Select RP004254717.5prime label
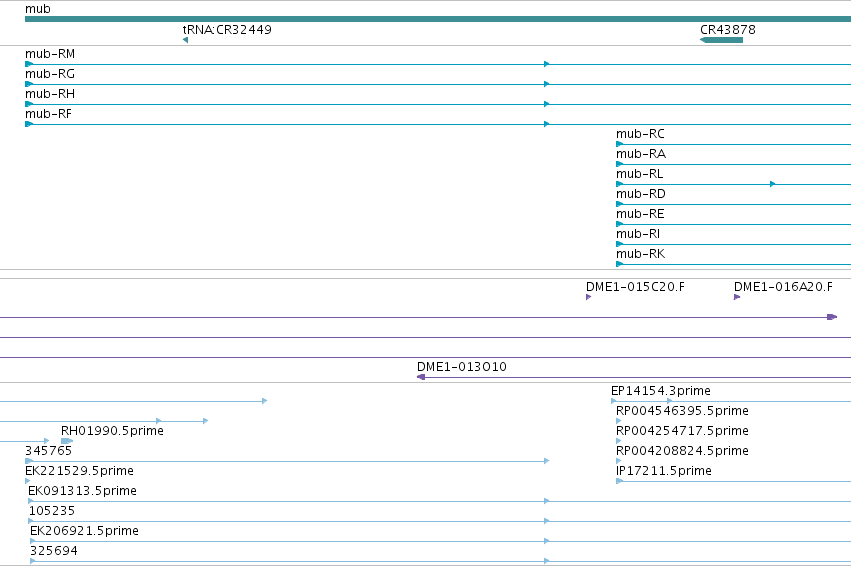Viewport: 851px width, 566px height. (682, 431)
